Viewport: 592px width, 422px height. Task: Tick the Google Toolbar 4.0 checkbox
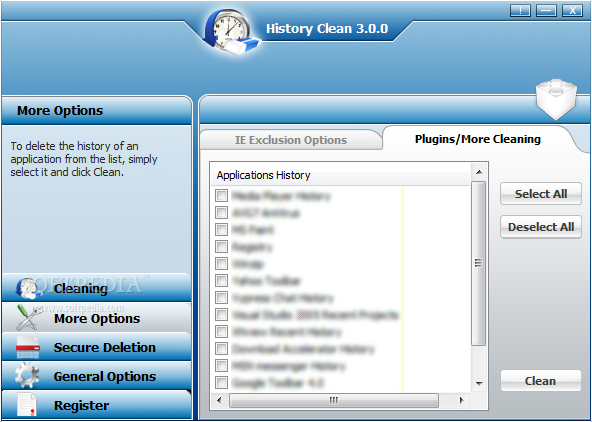[x=222, y=382]
